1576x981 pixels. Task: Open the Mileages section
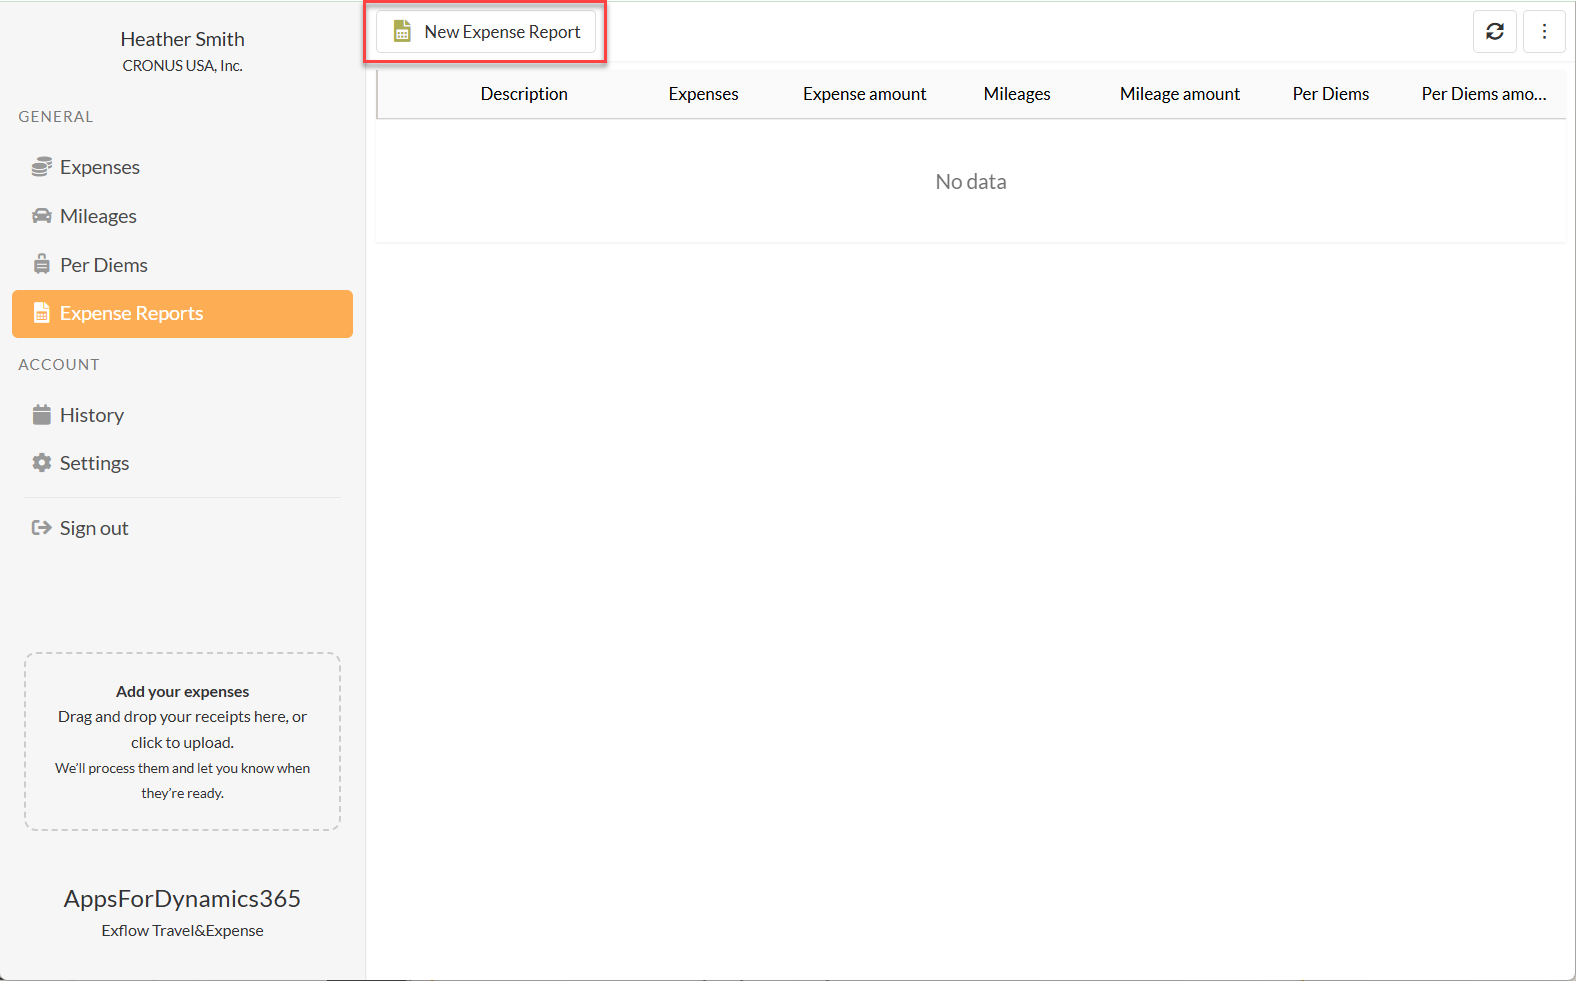point(98,216)
